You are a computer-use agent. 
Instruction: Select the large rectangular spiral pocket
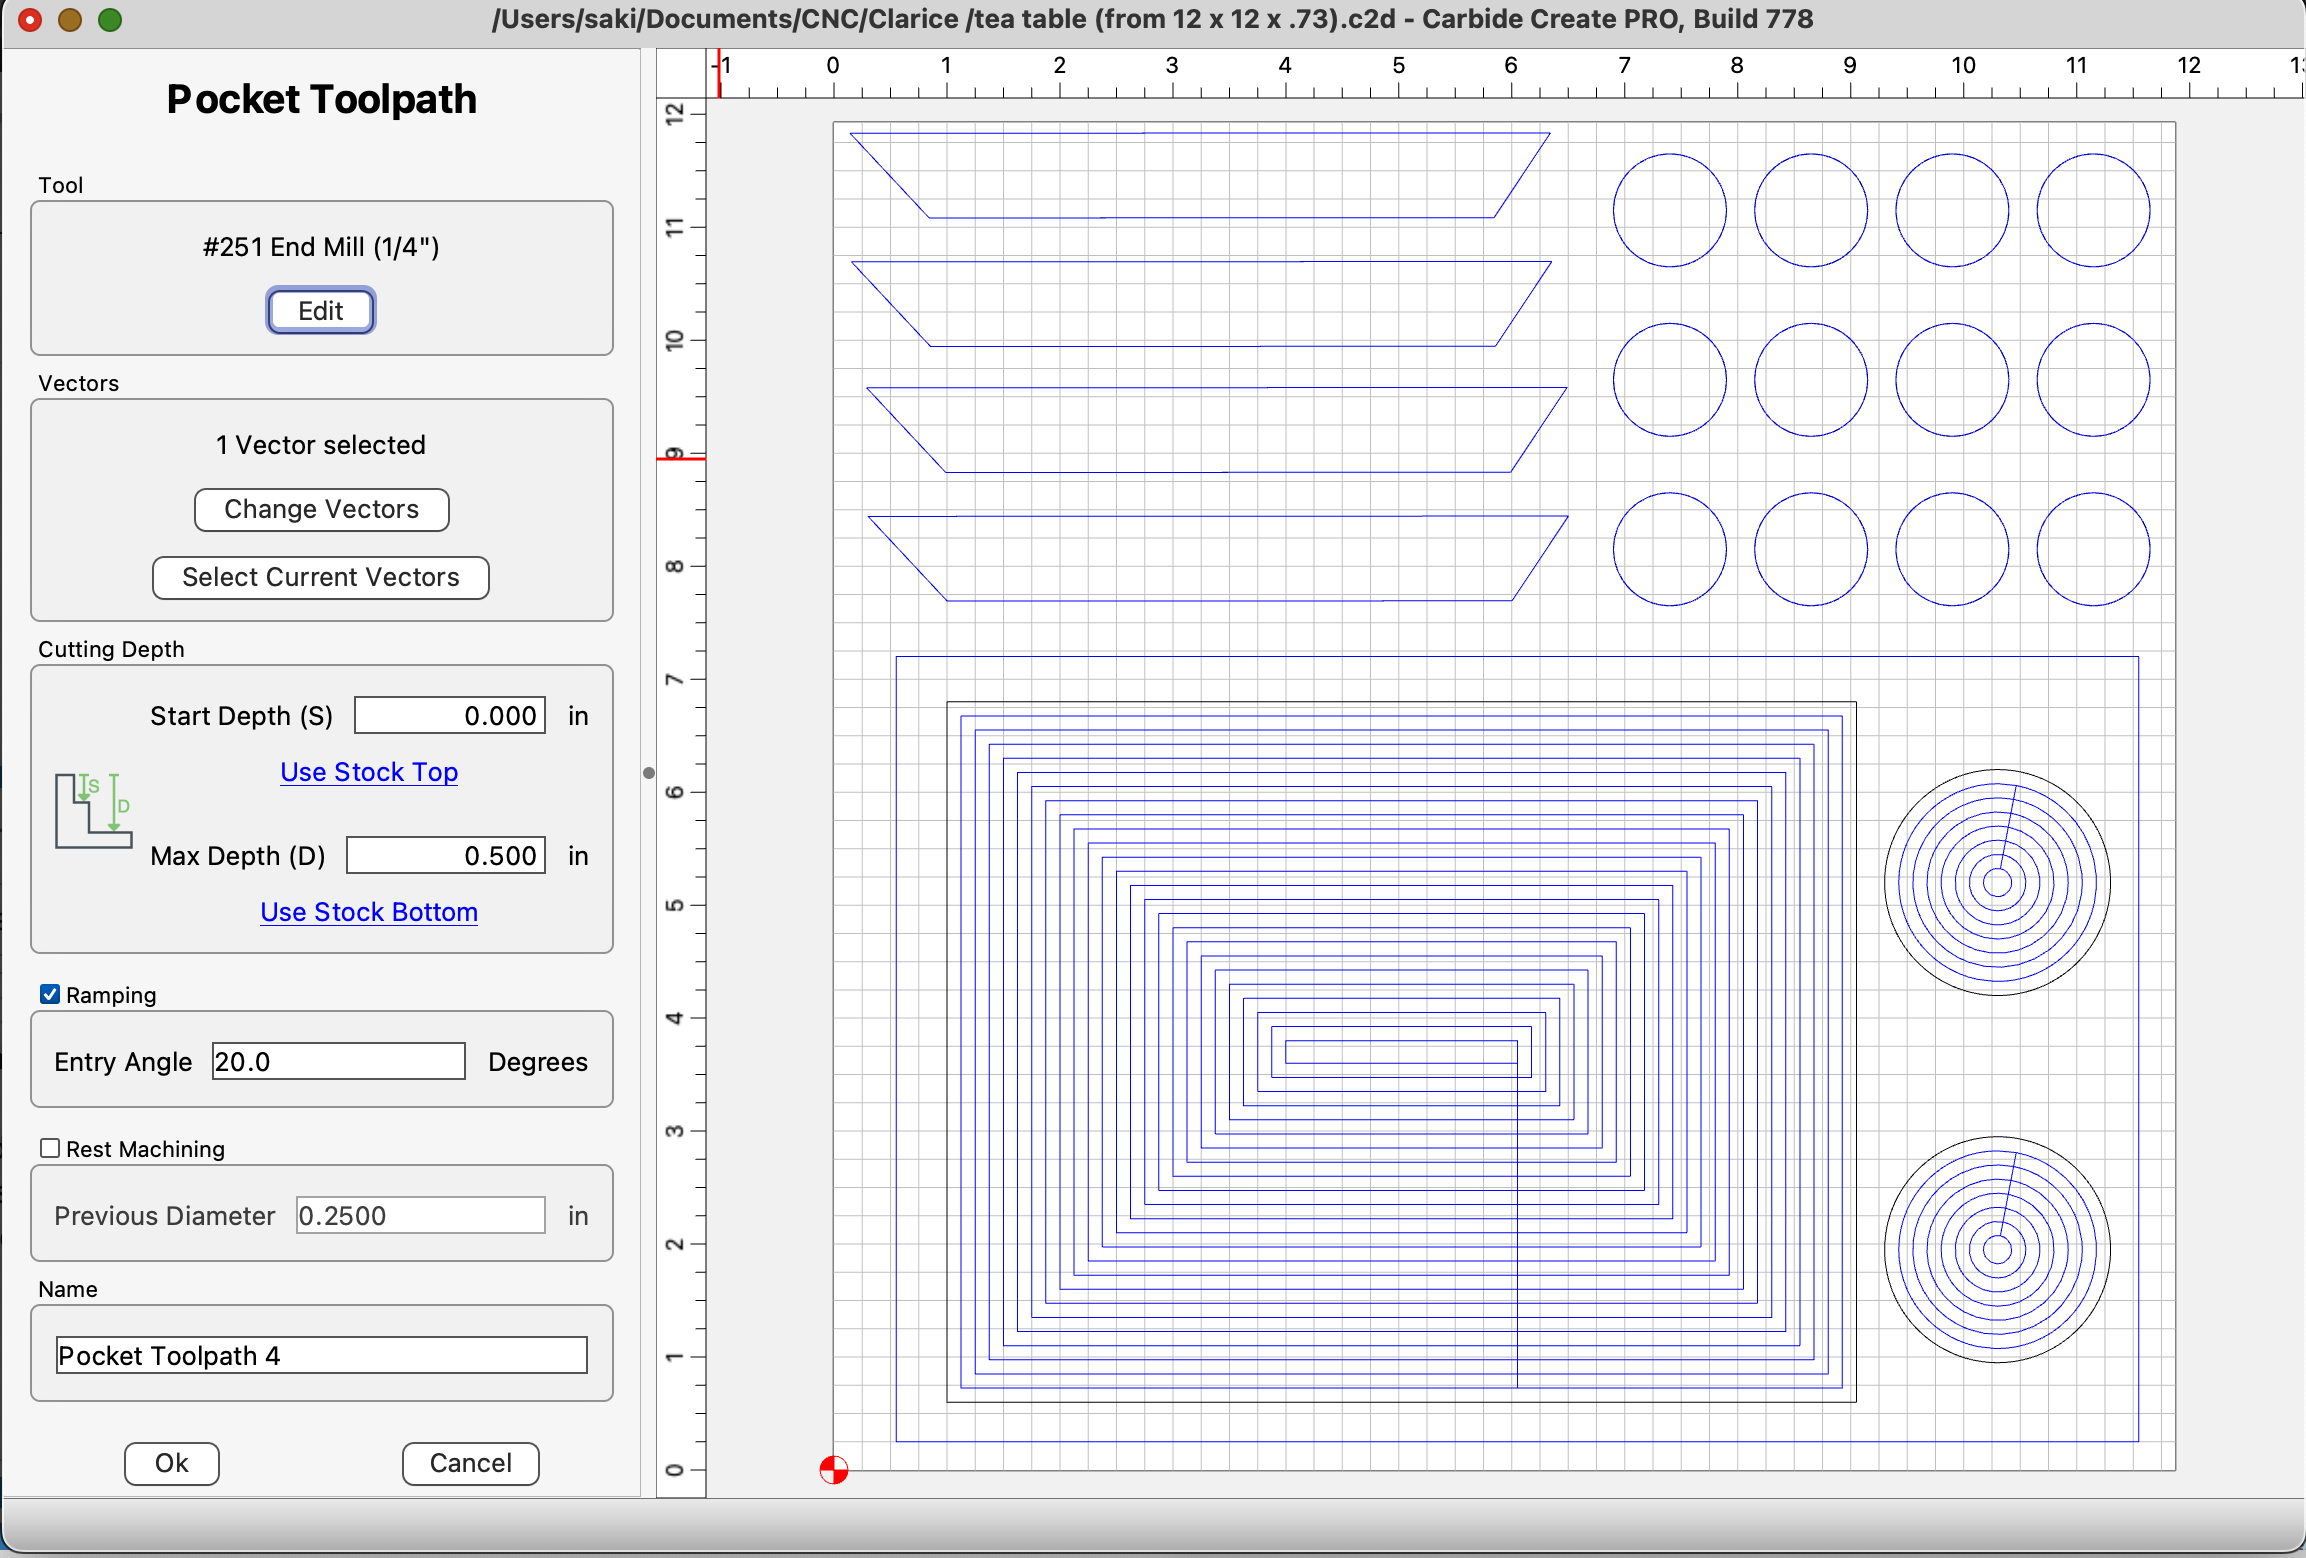[1401, 1052]
